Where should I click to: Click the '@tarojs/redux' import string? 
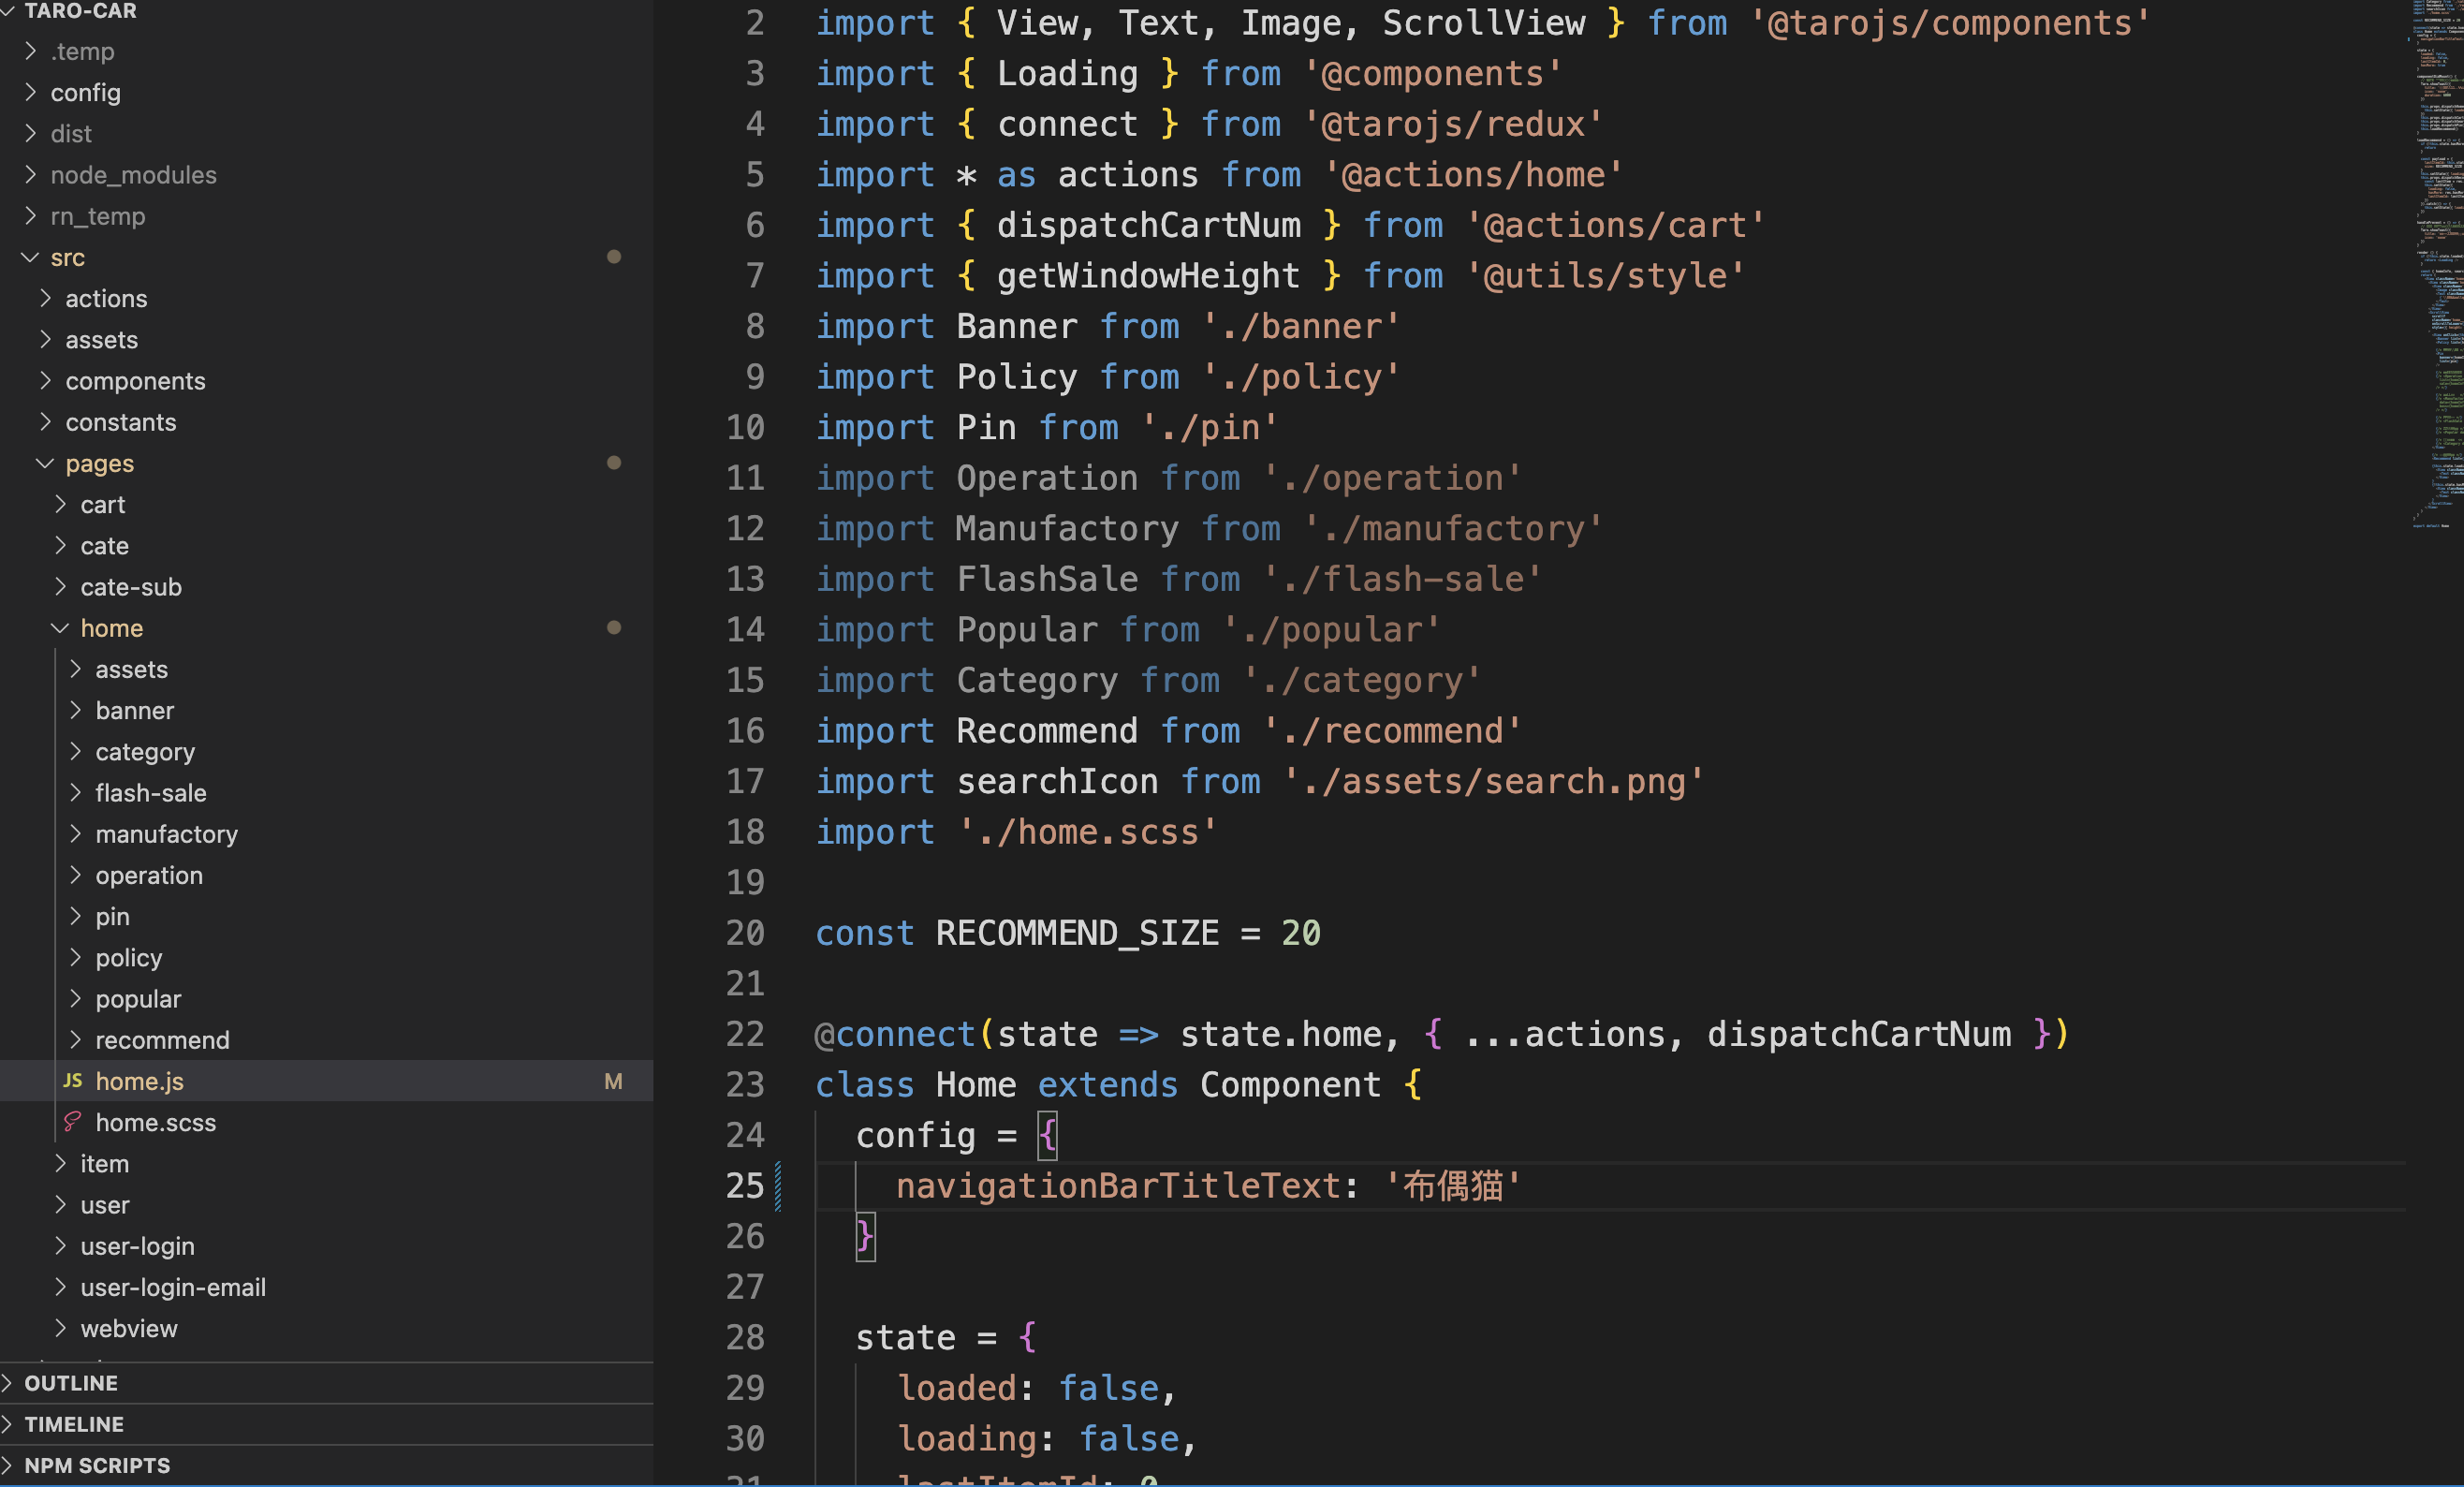pyautogui.click(x=1452, y=124)
